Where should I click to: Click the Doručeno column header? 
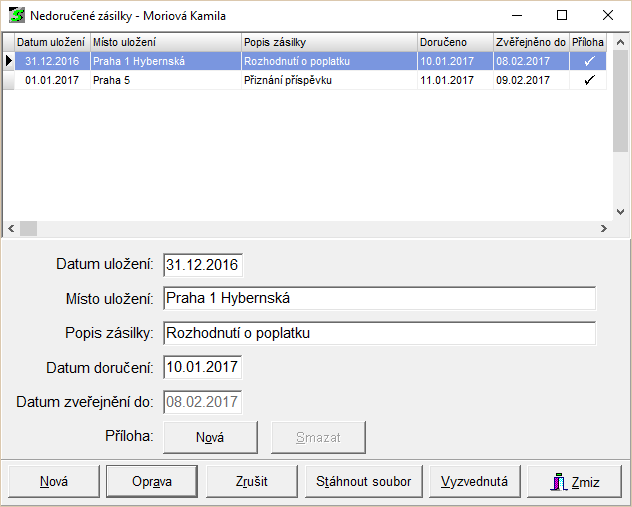454,42
